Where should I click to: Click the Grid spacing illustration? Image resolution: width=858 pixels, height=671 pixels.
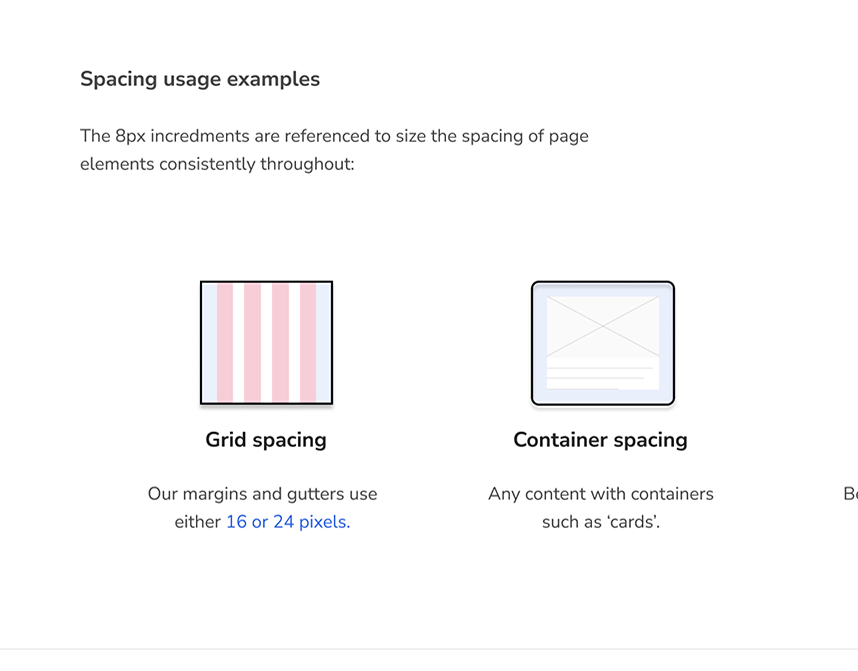pyautogui.click(x=266, y=343)
